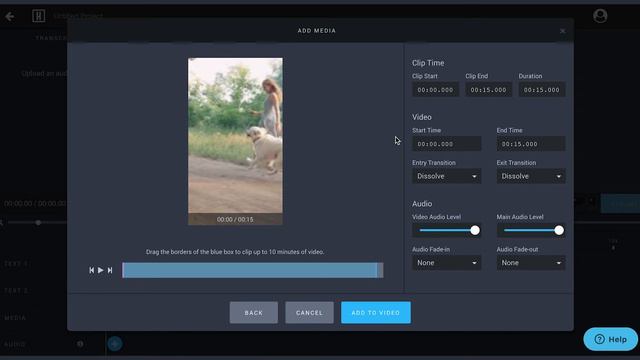Open the Entry Transition dropdown
This screenshot has height=360, width=640.
tap(447, 176)
